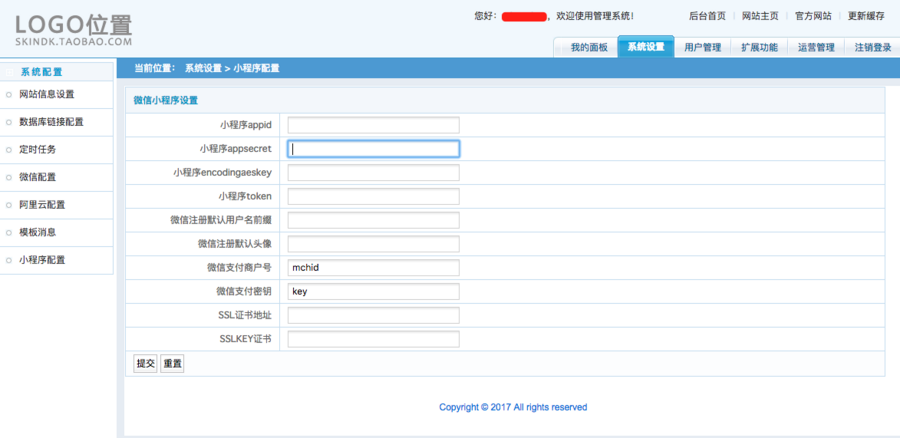
Task: Select 定时任务 in the sidebar
Action: [37, 149]
